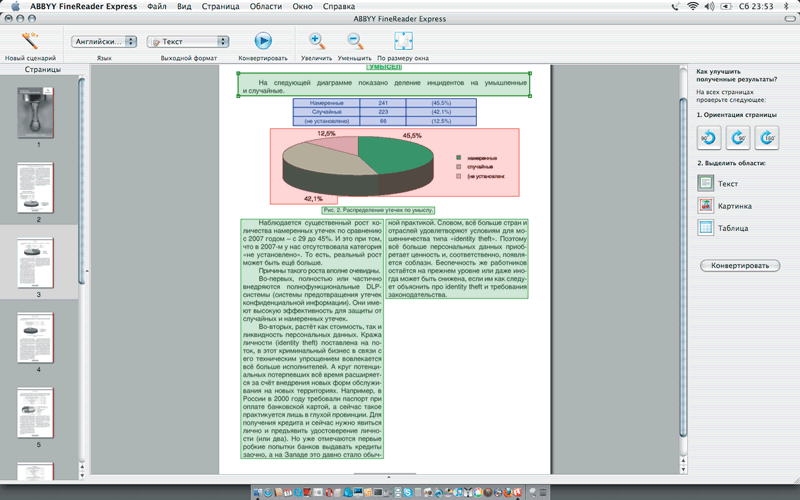The height and width of the screenshot is (500, 800).
Task: Zoom in with the Увеличить magnifier
Action: 317,41
